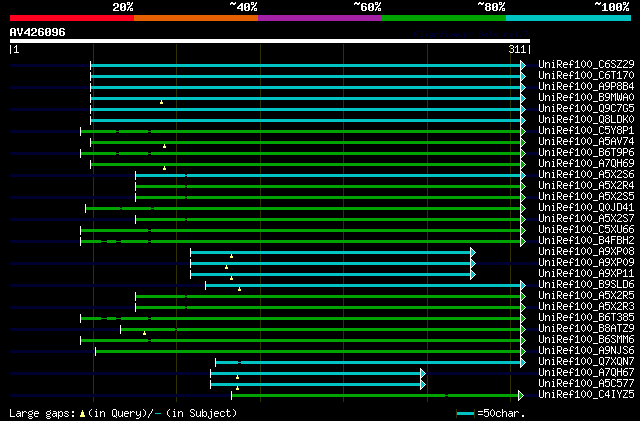
Task: Click the yellow gap marker under the A5AV74 alignment
Action: (x=164, y=146)
